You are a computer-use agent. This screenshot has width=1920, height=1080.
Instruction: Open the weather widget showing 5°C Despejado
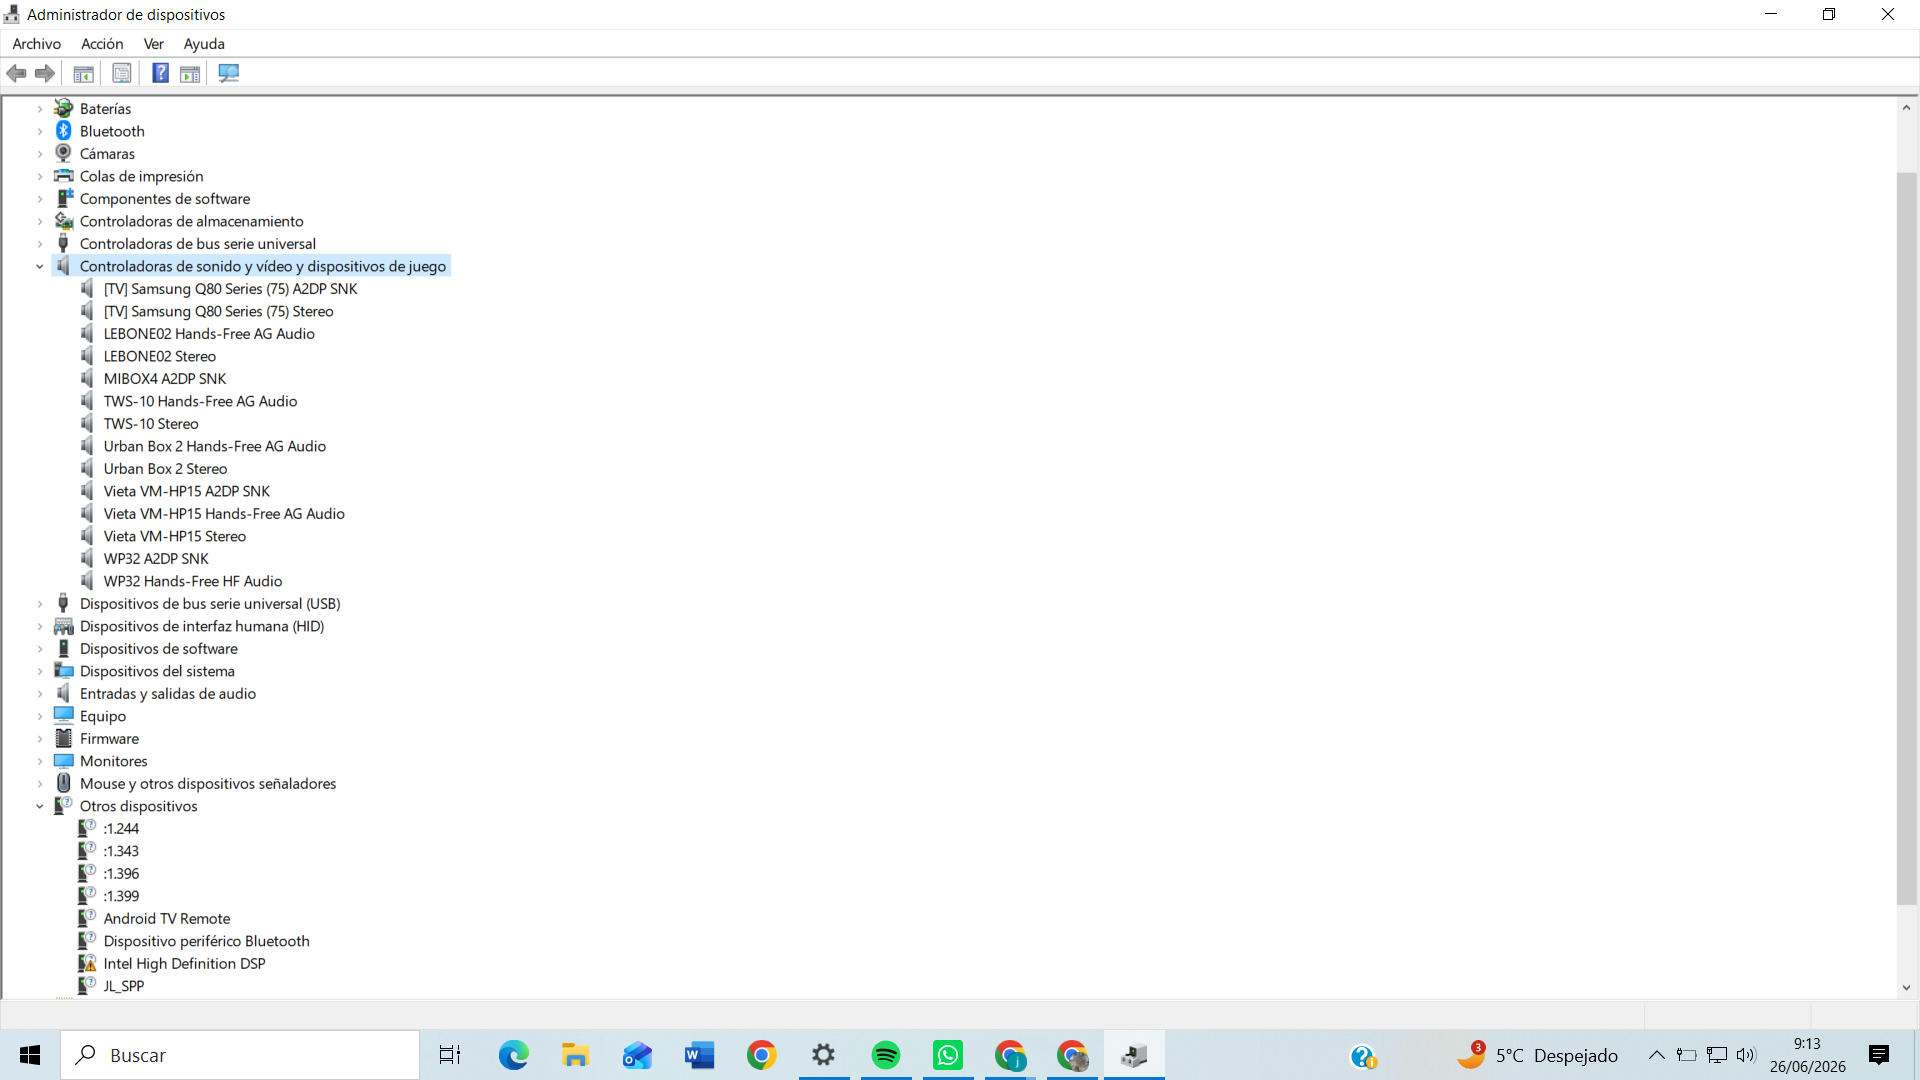point(1536,1055)
